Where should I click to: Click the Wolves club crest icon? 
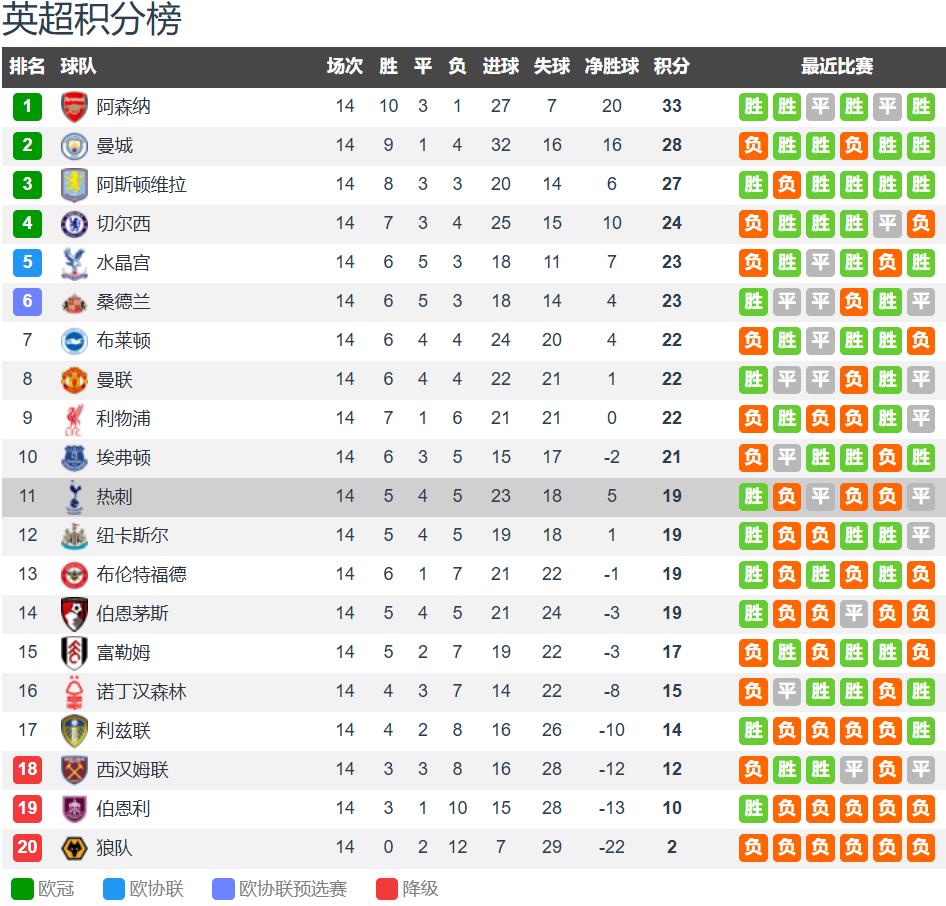[x=75, y=847]
